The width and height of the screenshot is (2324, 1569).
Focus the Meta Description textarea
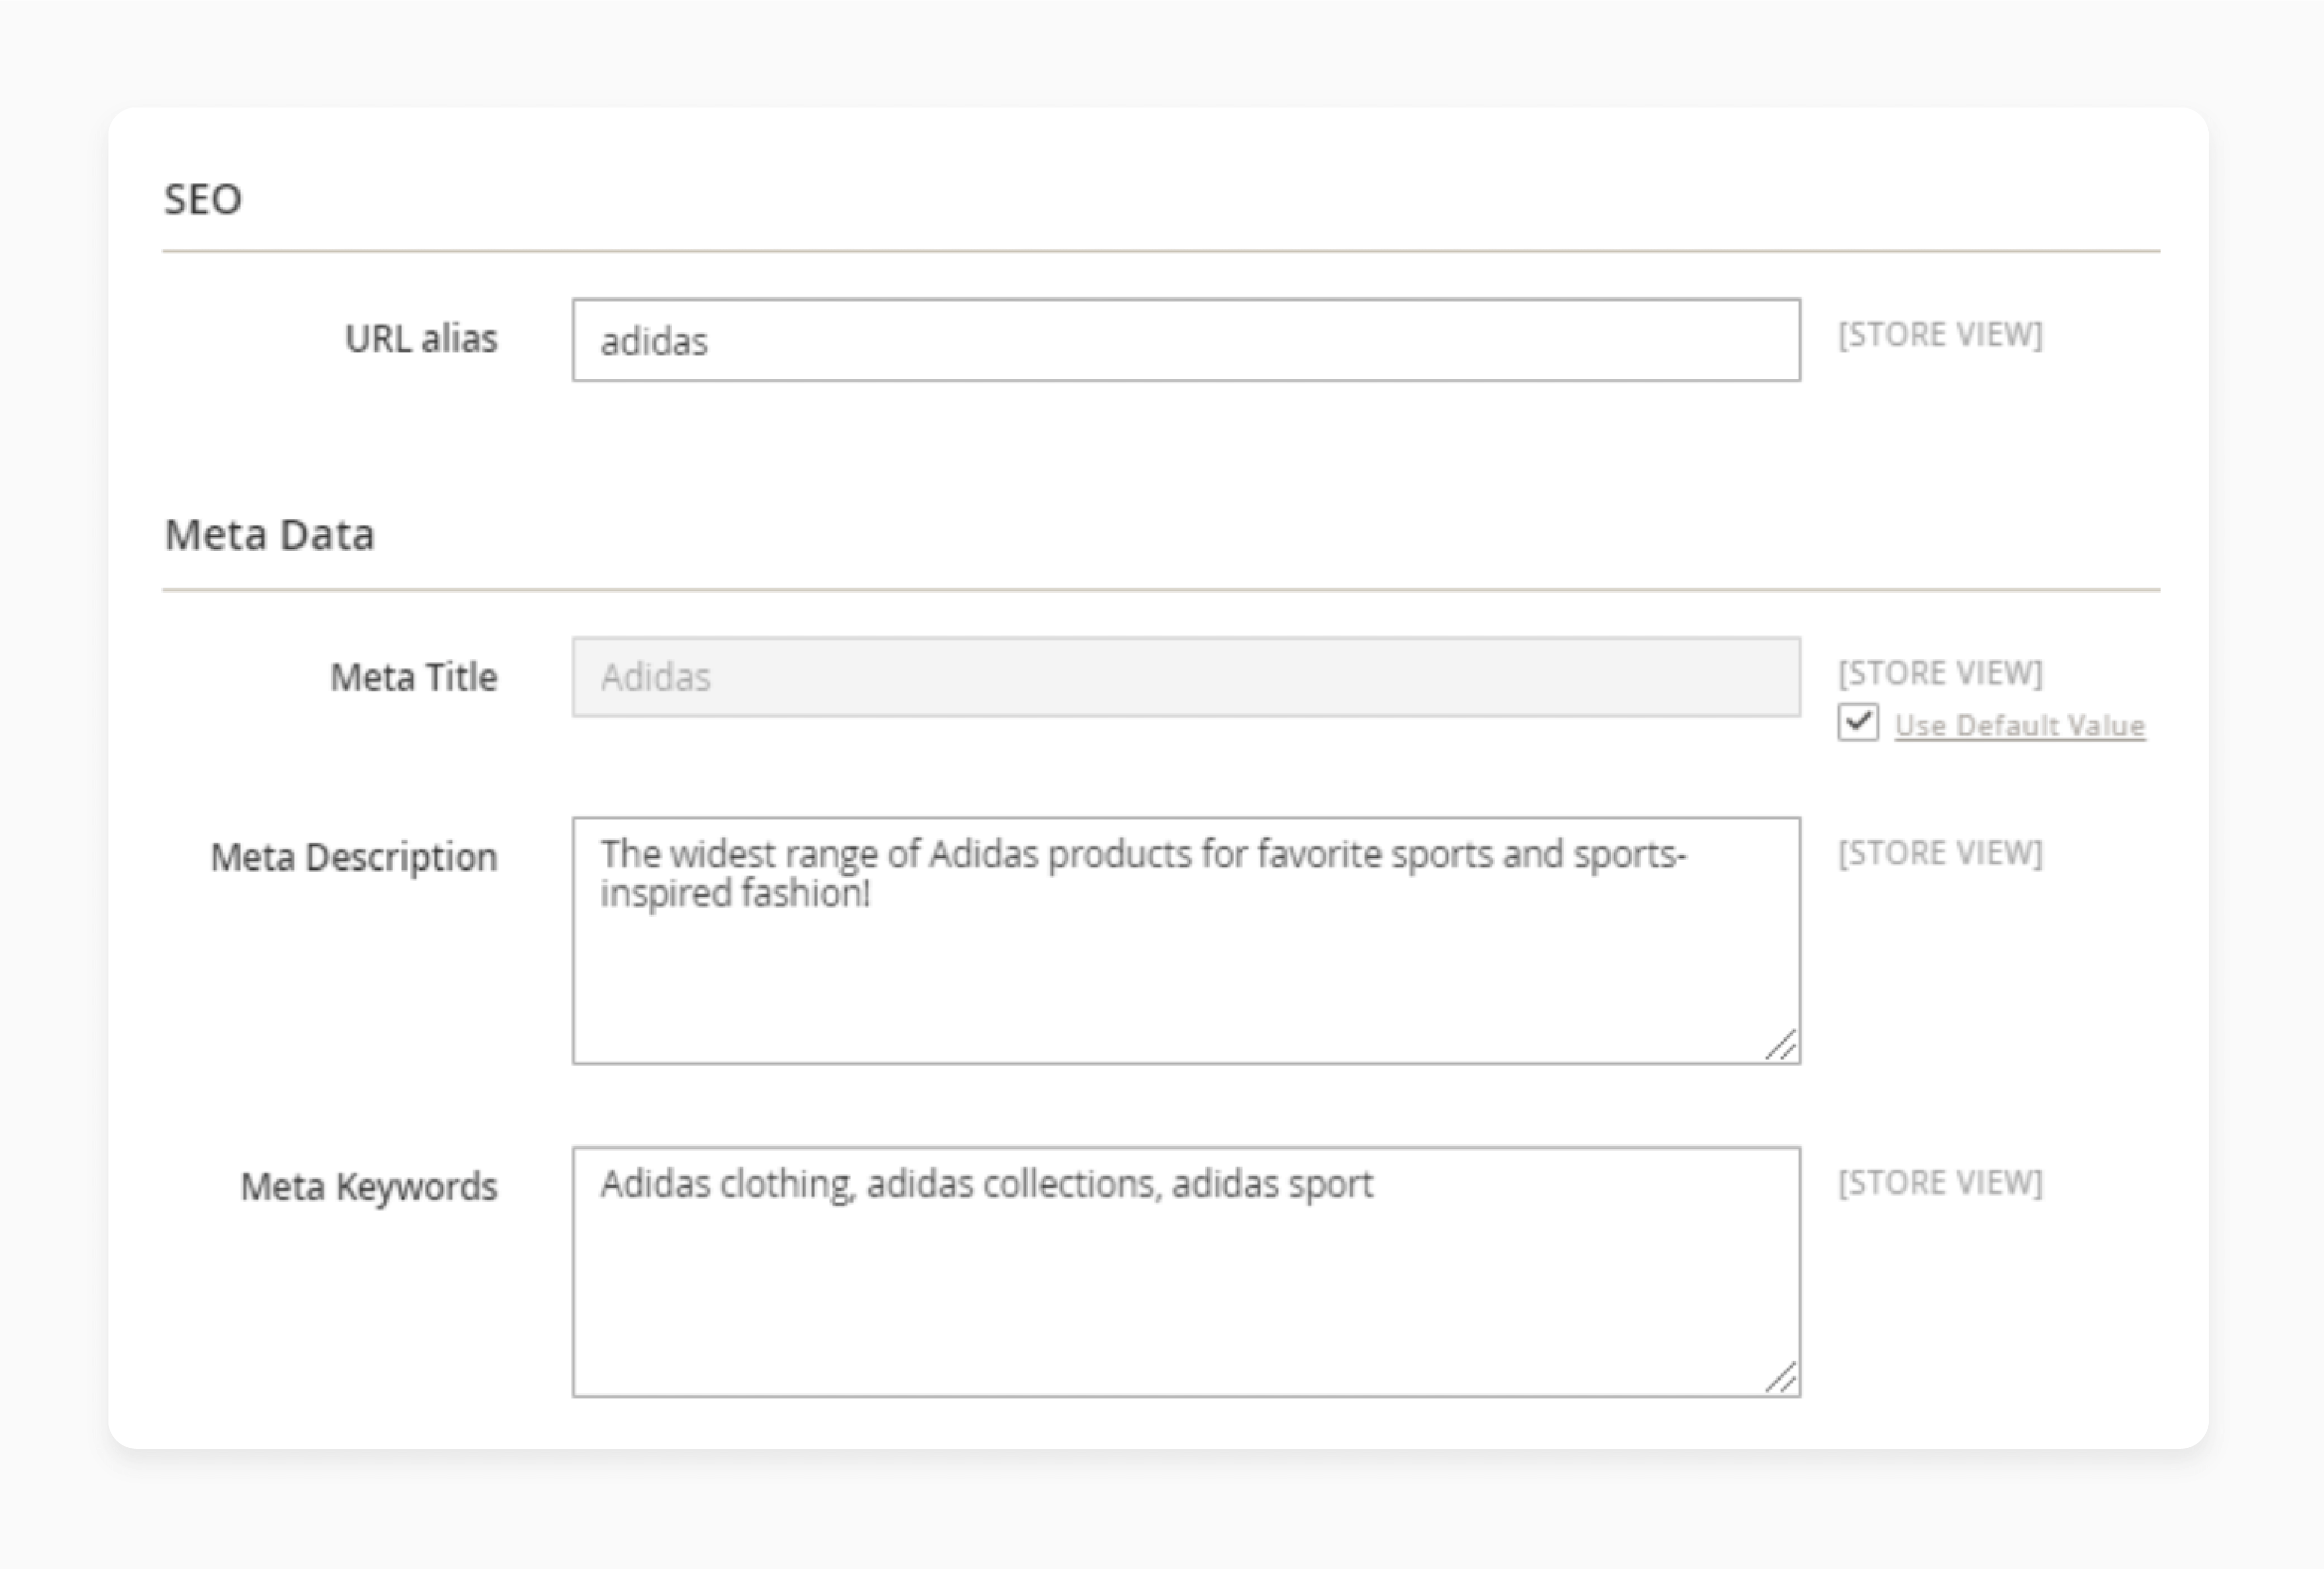coord(1186,940)
